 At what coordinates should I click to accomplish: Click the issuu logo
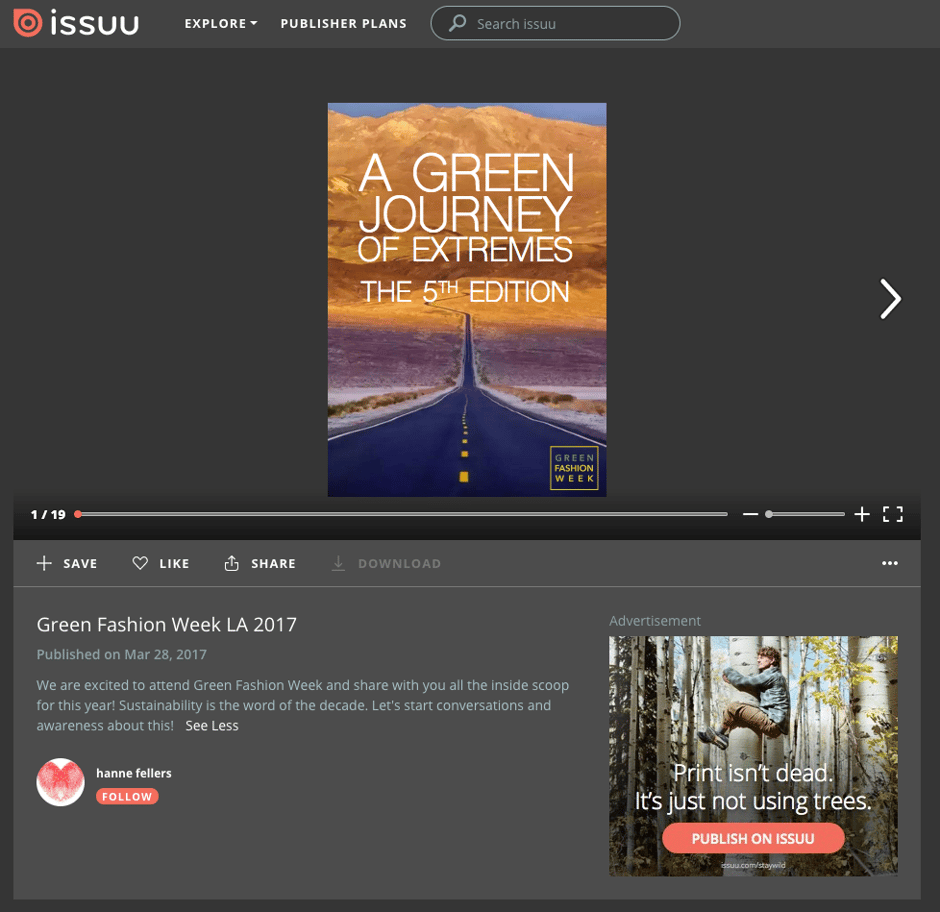pyautogui.click(x=76, y=23)
